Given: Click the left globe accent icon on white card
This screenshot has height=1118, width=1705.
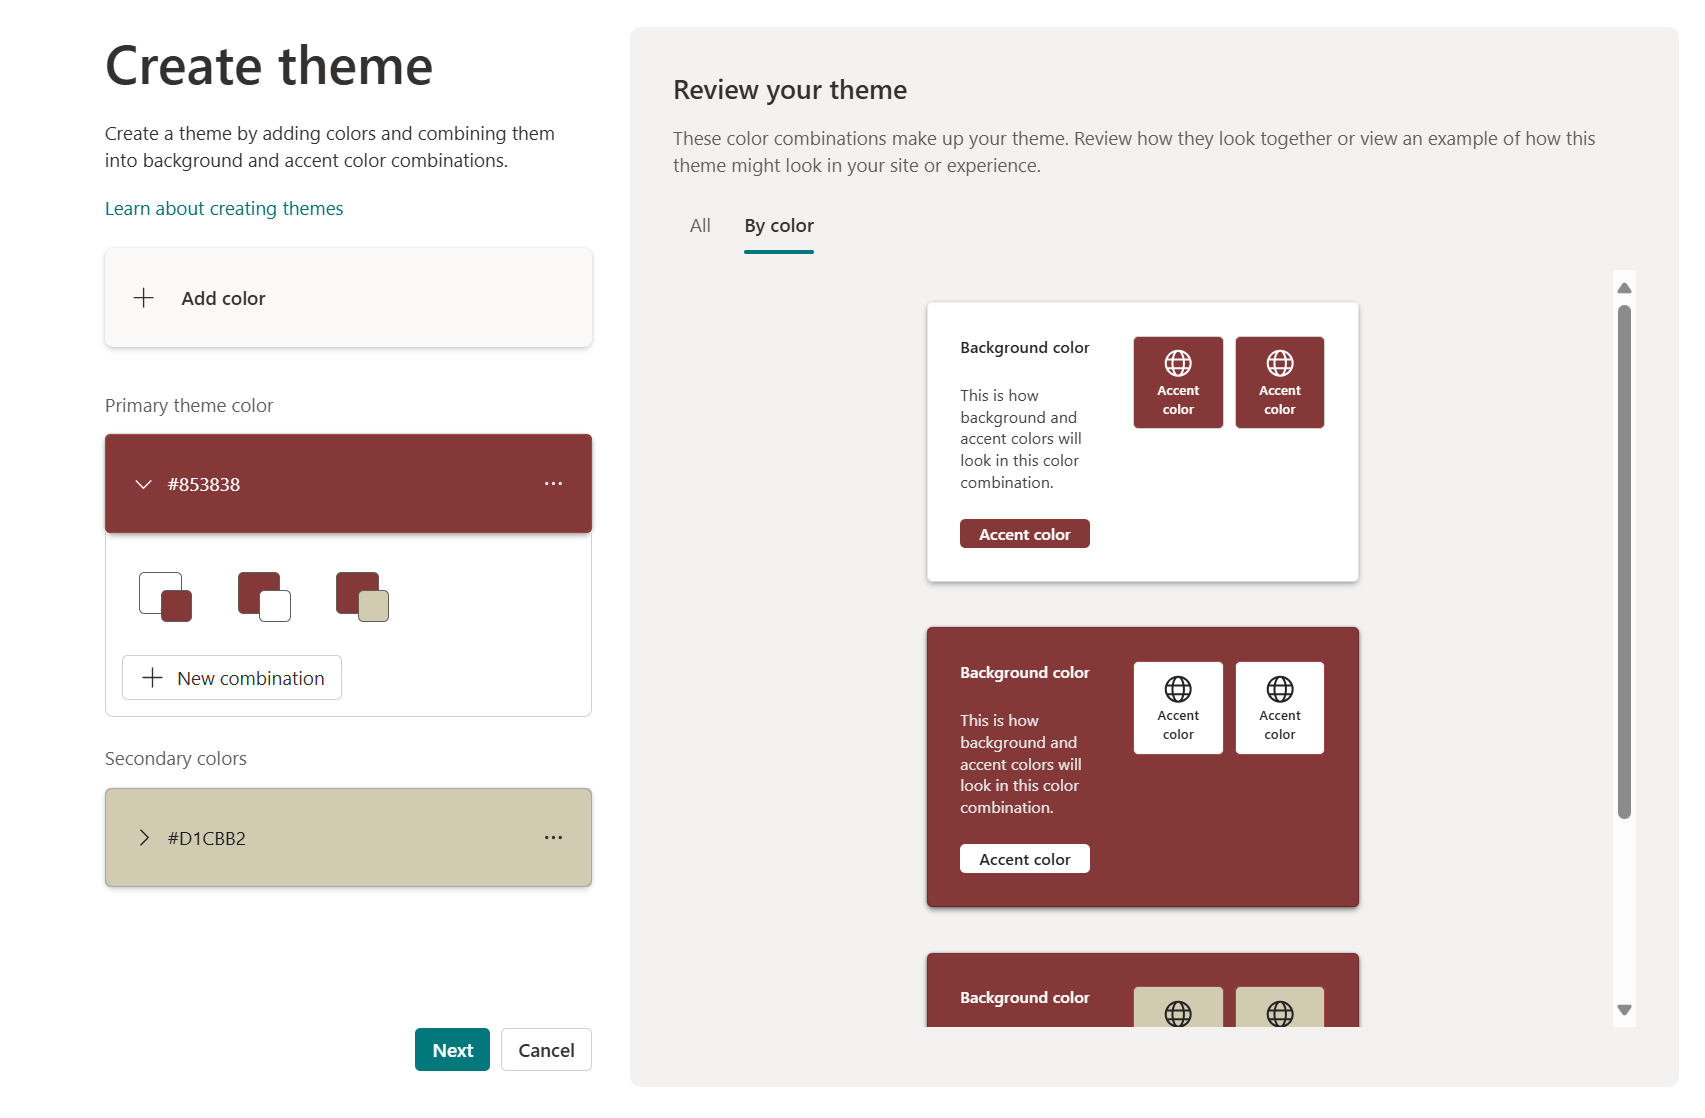Looking at the screenshot, I should (x=1177, y=362).
